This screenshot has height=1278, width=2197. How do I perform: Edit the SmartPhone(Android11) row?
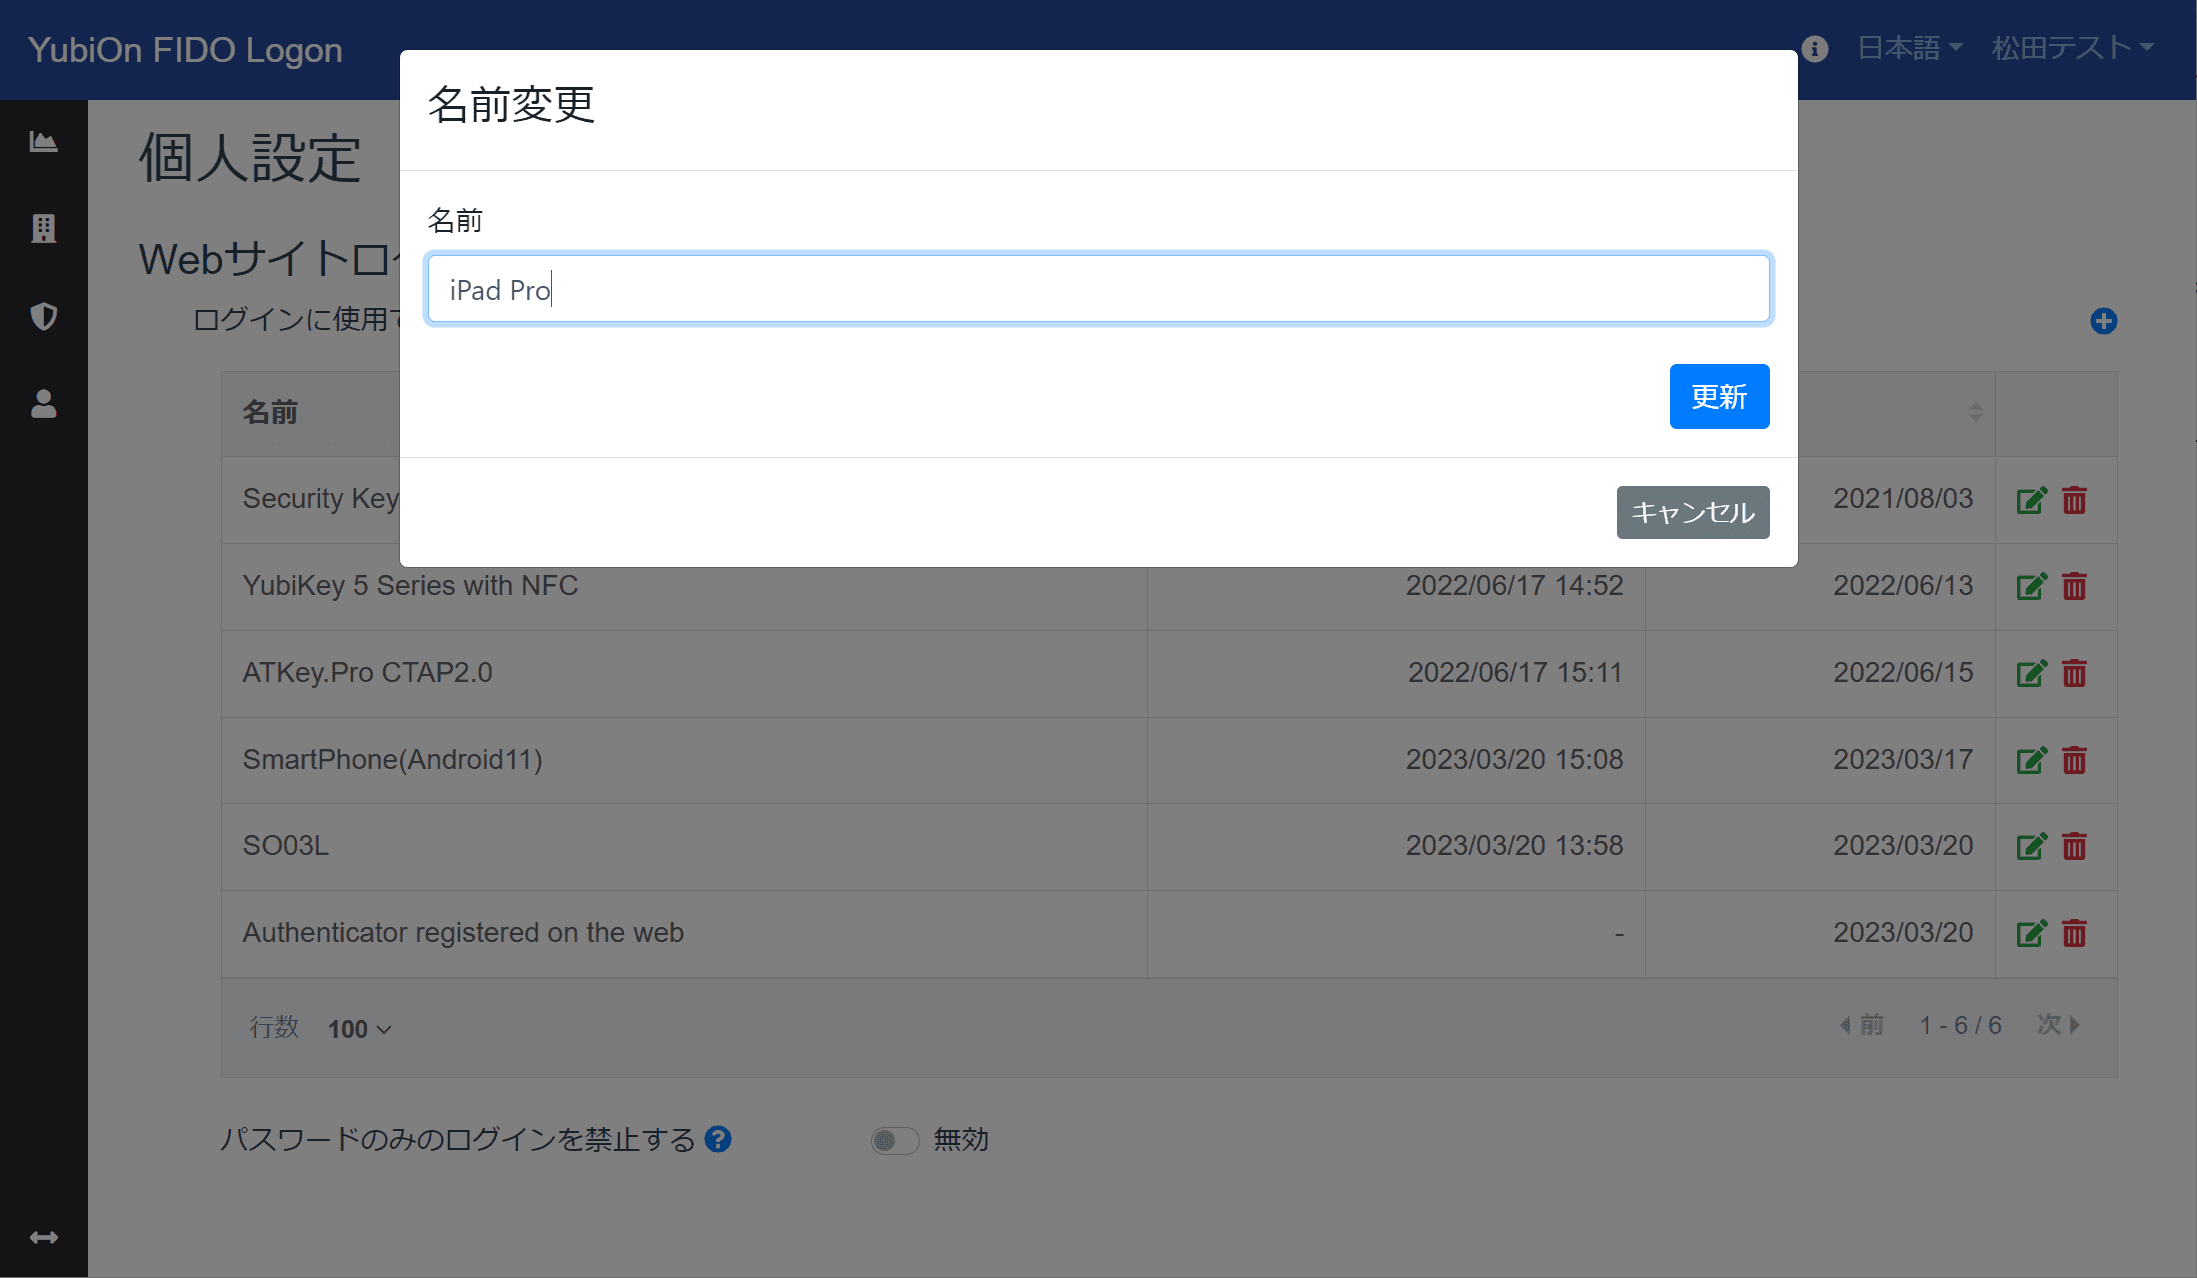pos(2031,760)
